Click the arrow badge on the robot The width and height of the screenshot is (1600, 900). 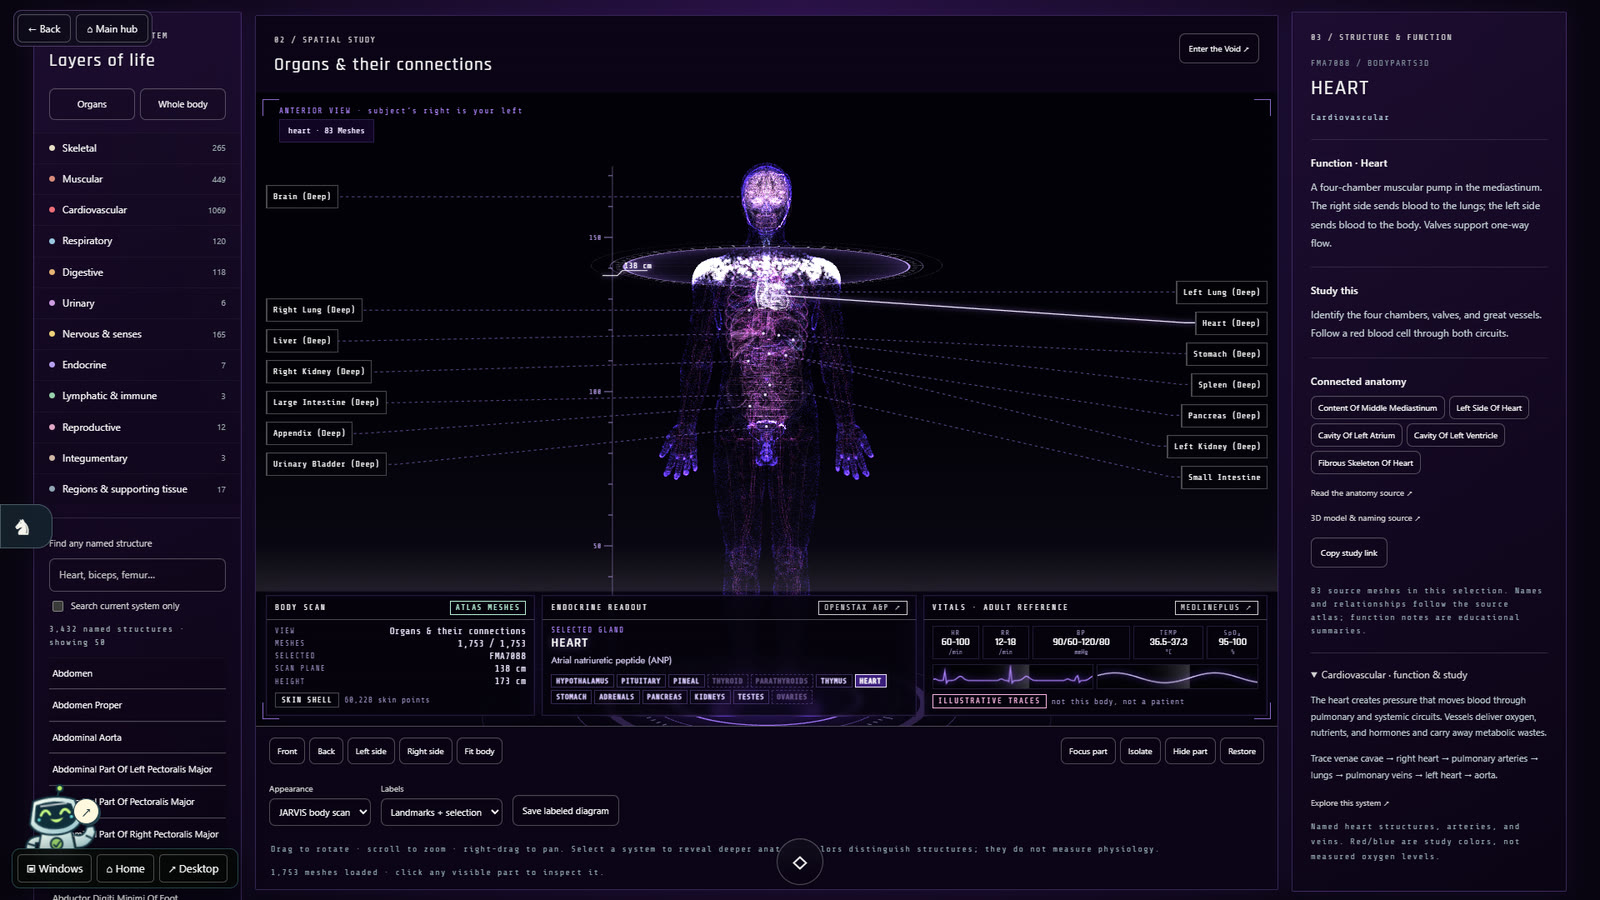tap(86, 811)
